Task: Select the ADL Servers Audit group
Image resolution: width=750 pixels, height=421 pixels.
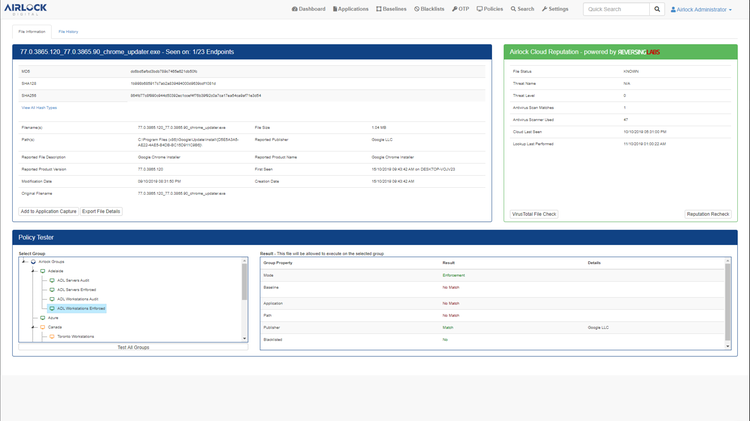Action: click(73, 280)
